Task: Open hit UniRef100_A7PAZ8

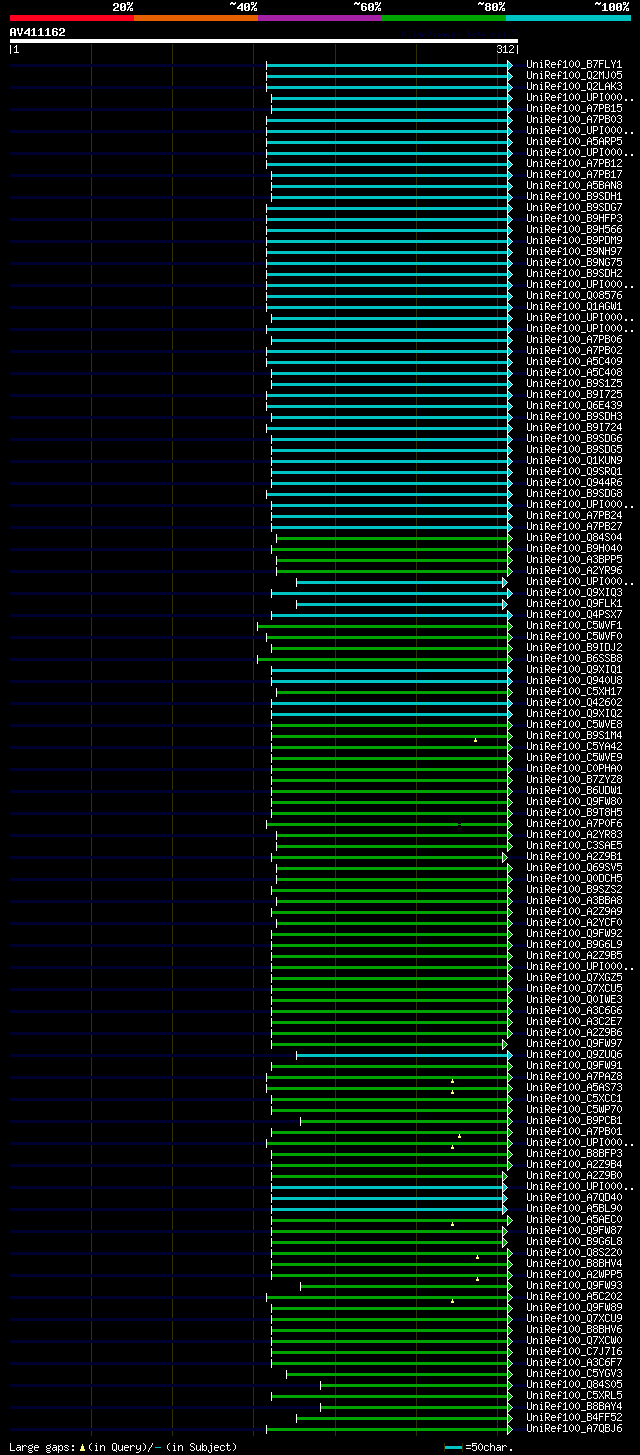Action: click(574, 1077)
